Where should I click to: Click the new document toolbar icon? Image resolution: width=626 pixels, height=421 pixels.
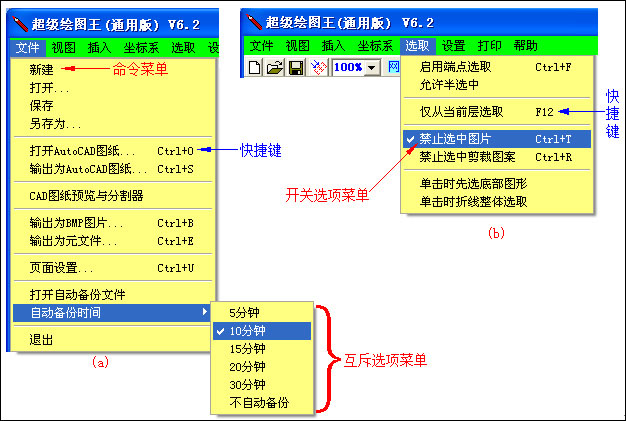click(254, 67)
